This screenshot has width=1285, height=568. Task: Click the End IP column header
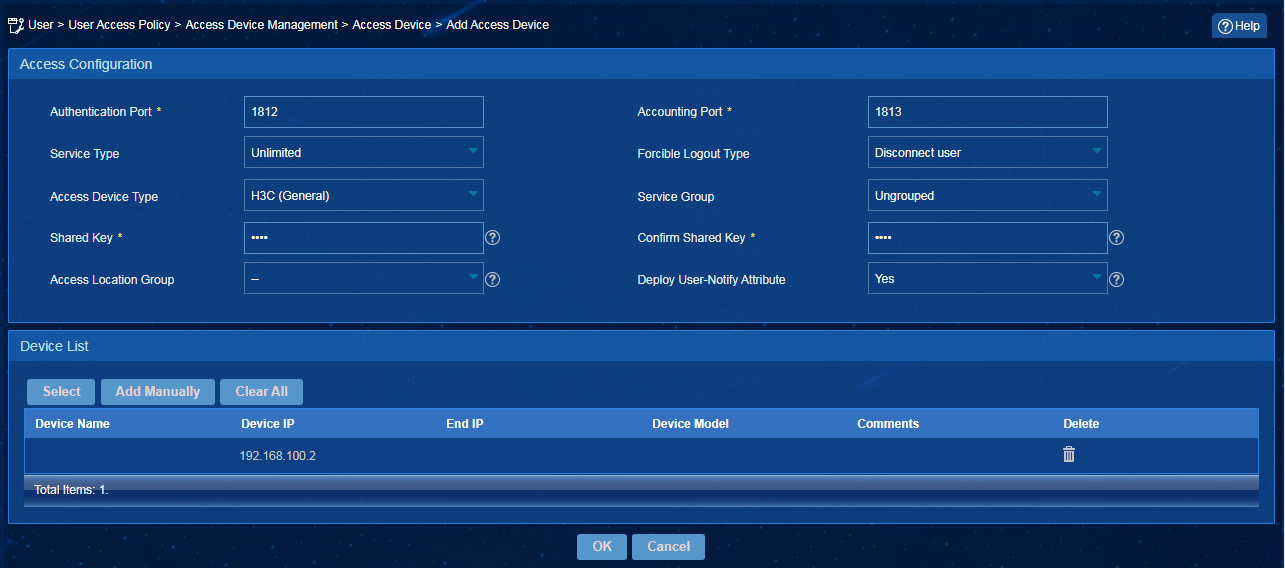[465, 424]
